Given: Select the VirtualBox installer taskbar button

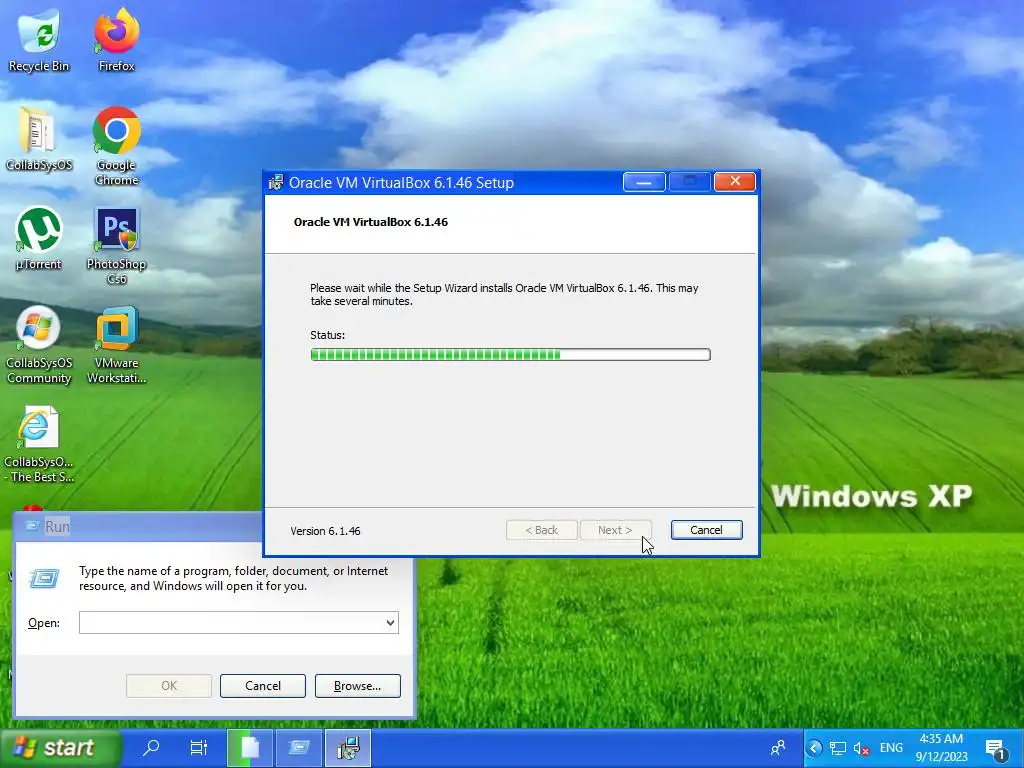Looking at the screenshot, I should tap(348, 748).
